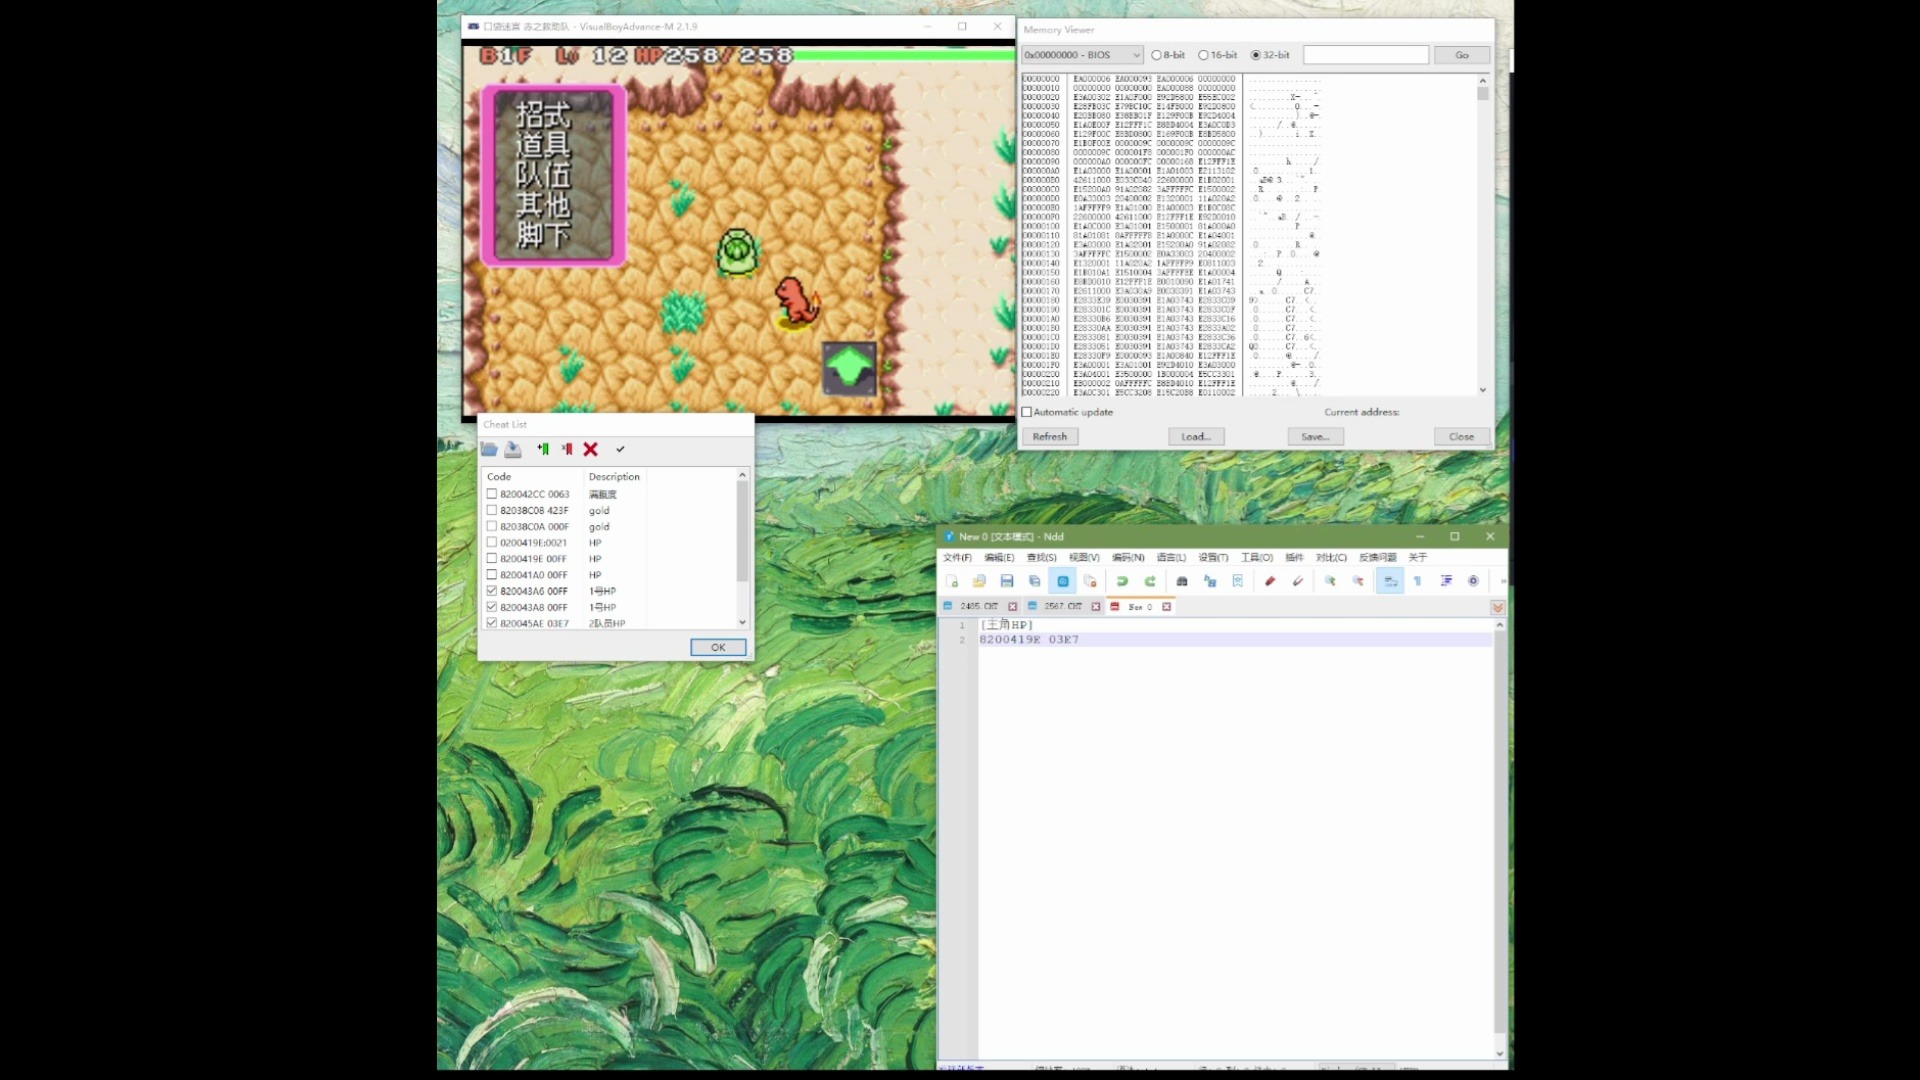Click the zoom in magnifier icon
Viewport: 1920px width, 1080px height.
pyautogui.click(x=1330, y=581)
